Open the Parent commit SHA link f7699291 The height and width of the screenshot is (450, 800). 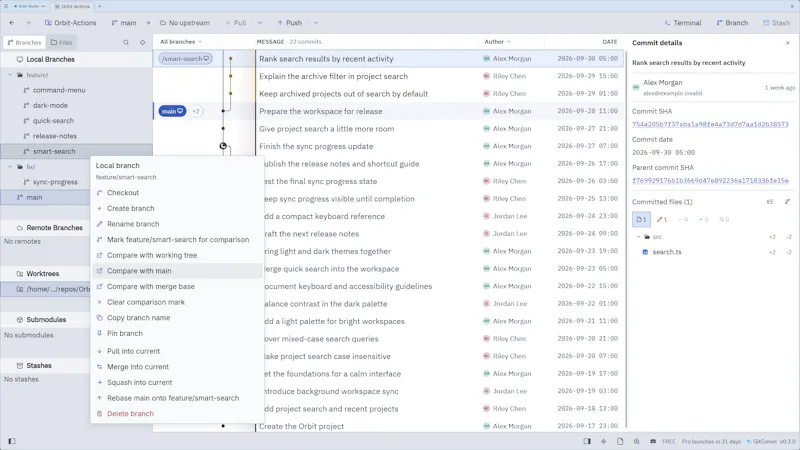(x=710, y=181)
